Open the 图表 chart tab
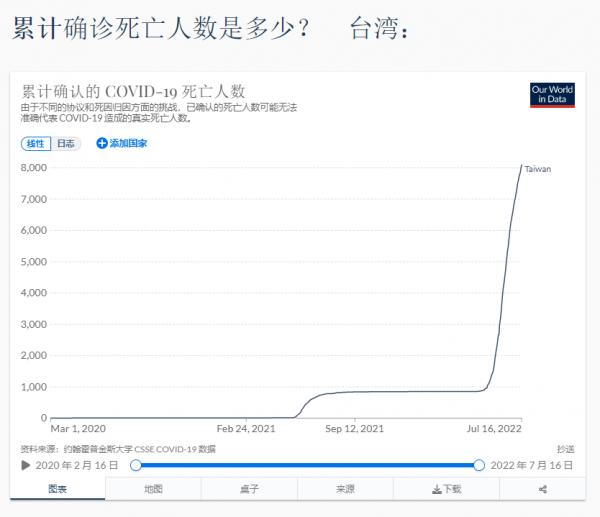 58,489
